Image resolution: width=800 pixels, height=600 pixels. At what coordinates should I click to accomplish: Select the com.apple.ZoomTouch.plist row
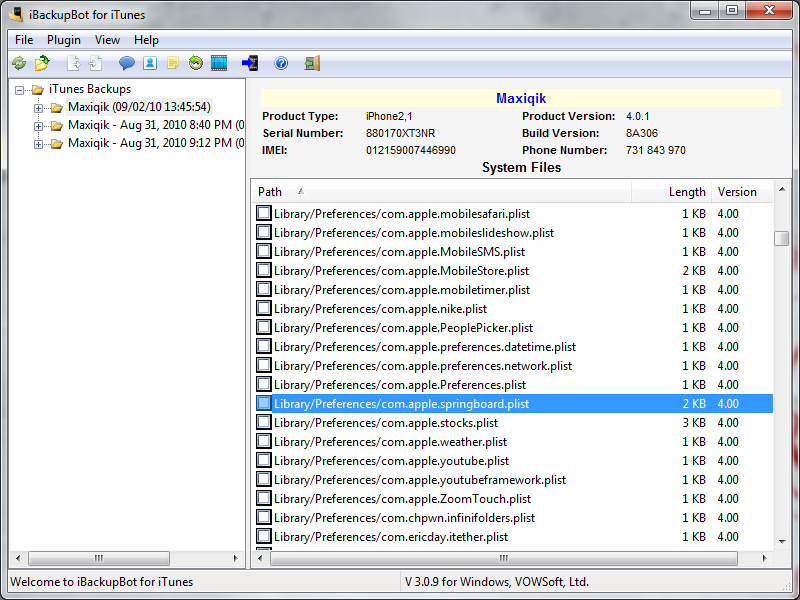513,498
